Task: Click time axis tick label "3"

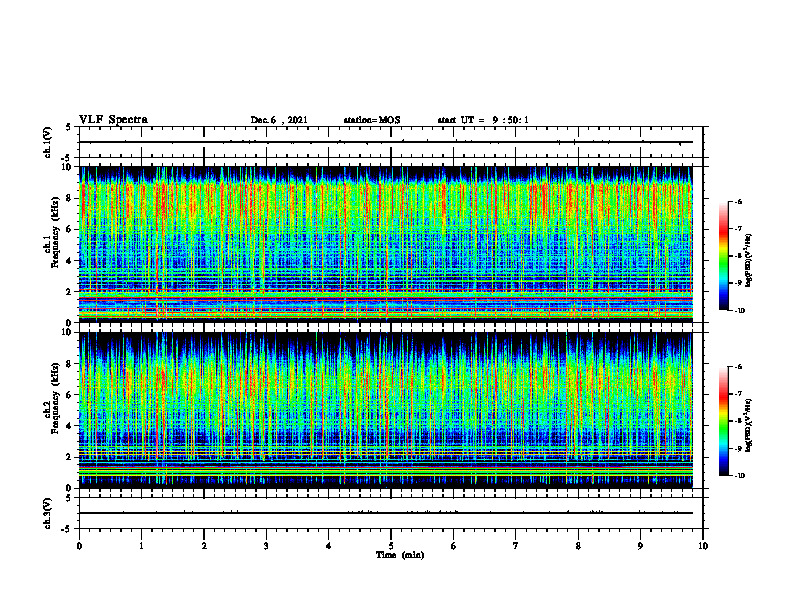Action: 266,546
